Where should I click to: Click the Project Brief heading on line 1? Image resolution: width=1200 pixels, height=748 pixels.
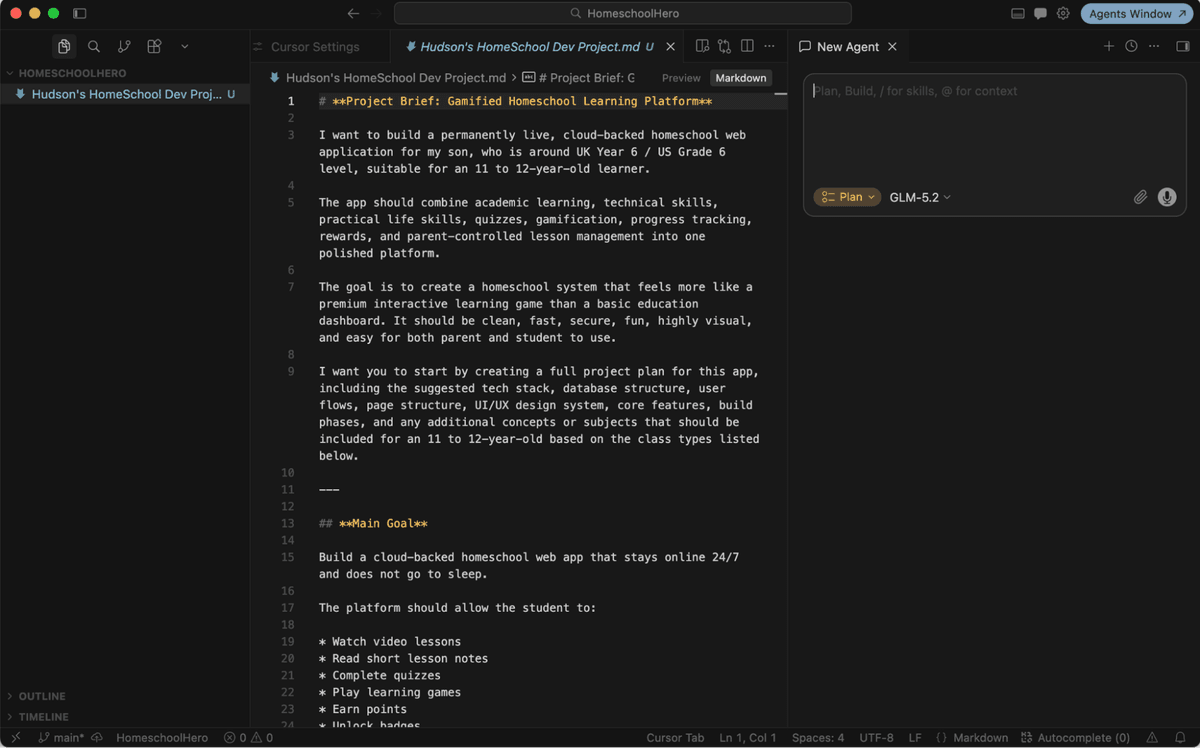pos(515,101)
